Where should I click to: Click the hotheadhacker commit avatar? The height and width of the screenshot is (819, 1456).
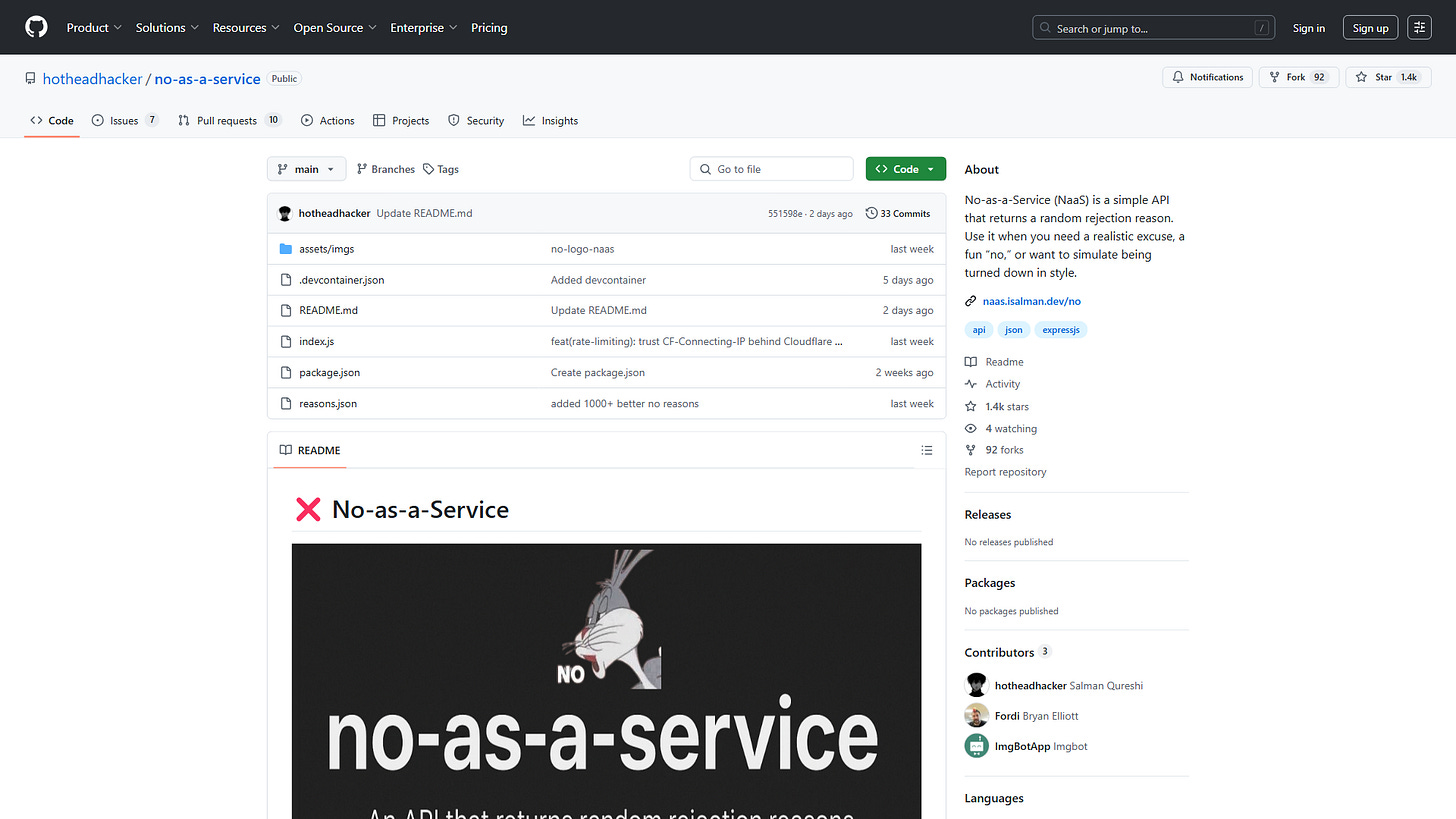(x=285, y=213)
